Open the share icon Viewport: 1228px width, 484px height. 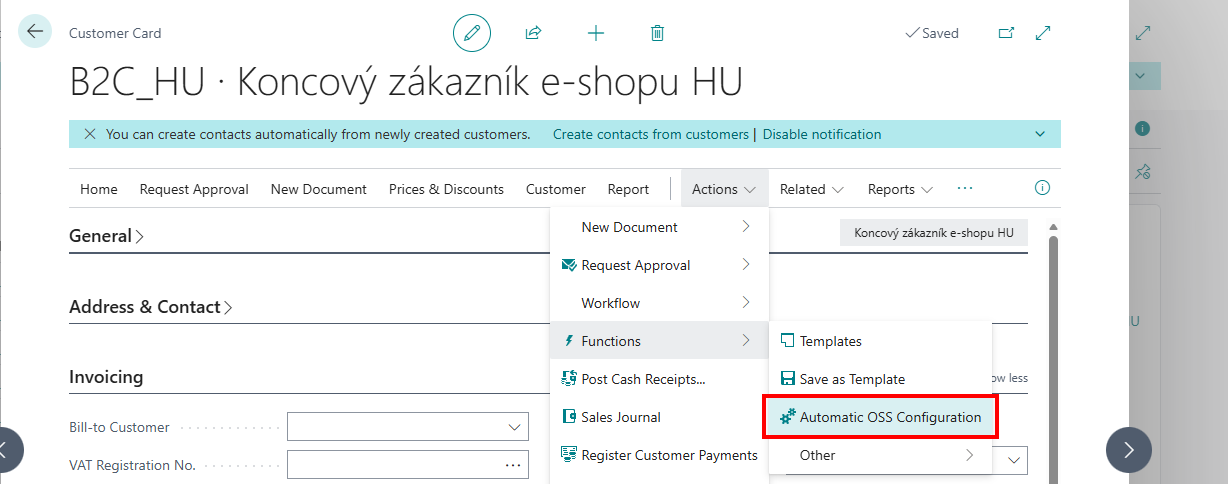(x=533, y=33)
